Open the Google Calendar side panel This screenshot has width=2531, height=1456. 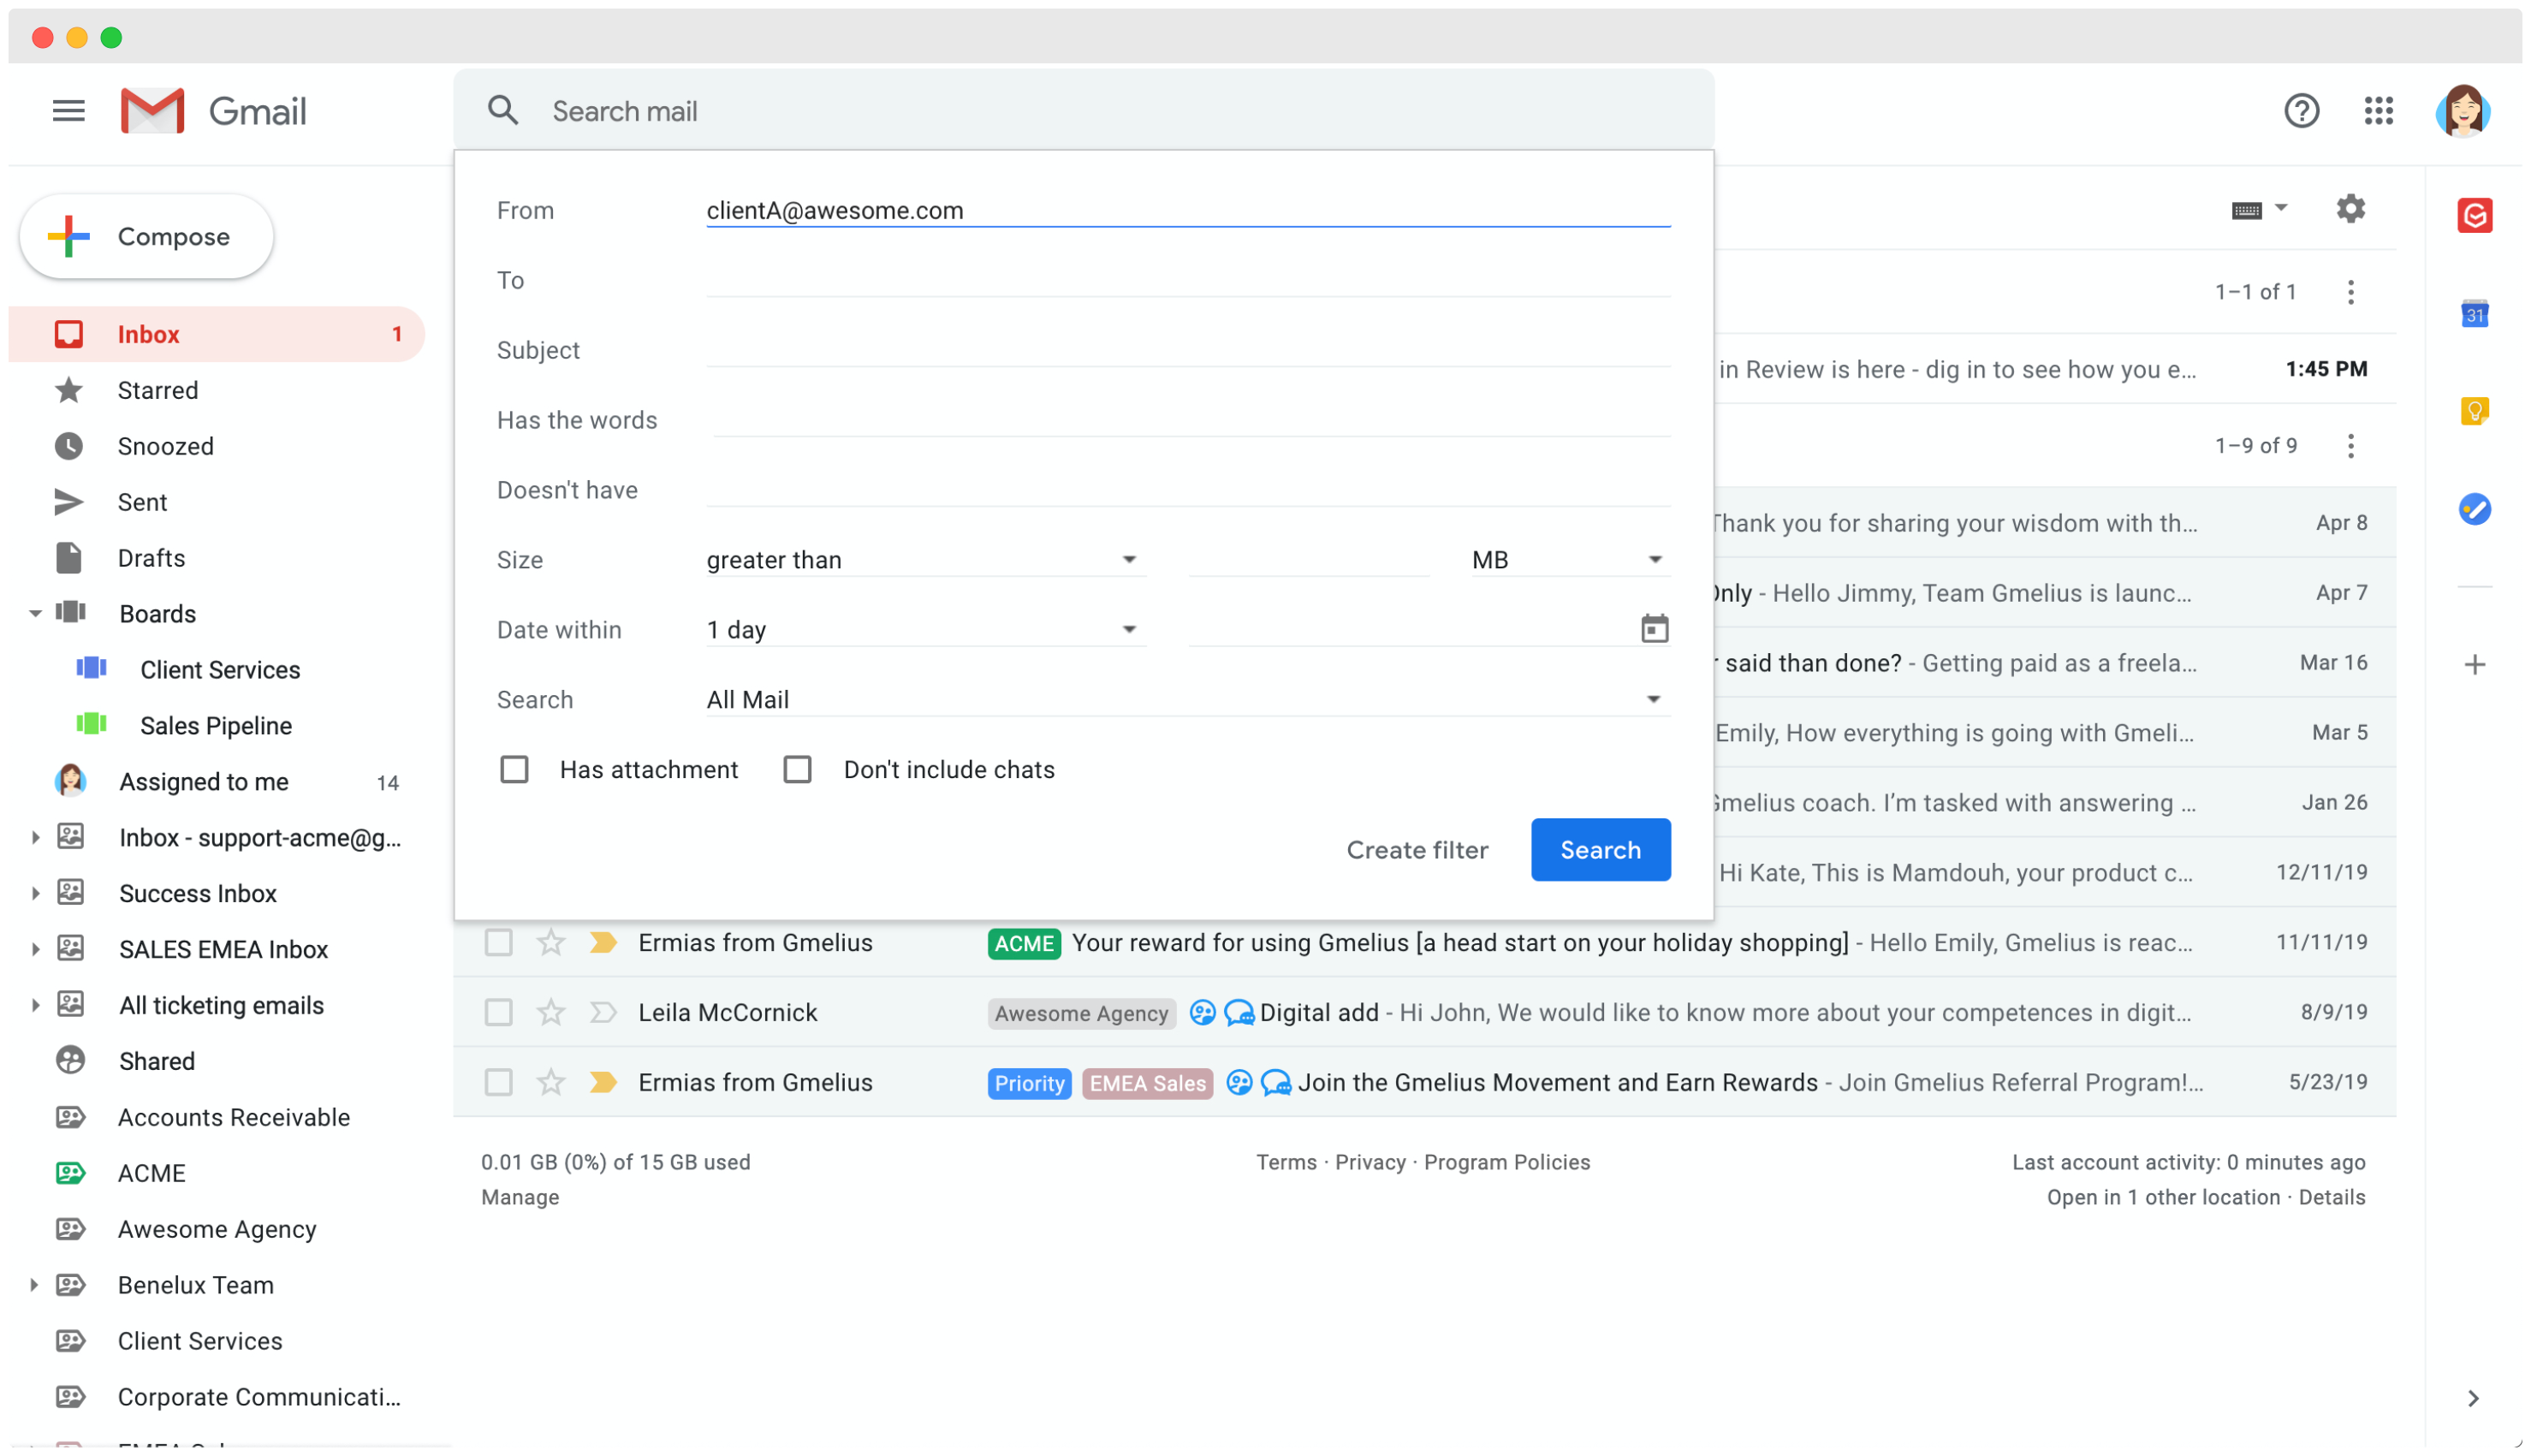2474,314
